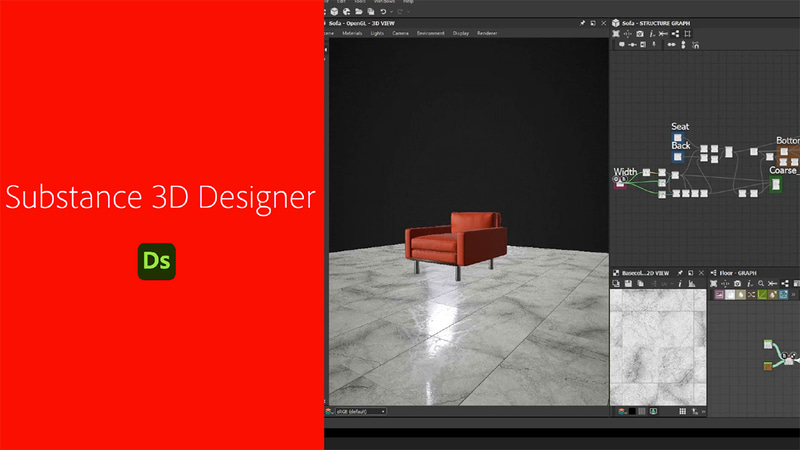This screenshot has height=450, width=800.
Task: Pin the Sofa 3D View panel
Action: point(582,23)
